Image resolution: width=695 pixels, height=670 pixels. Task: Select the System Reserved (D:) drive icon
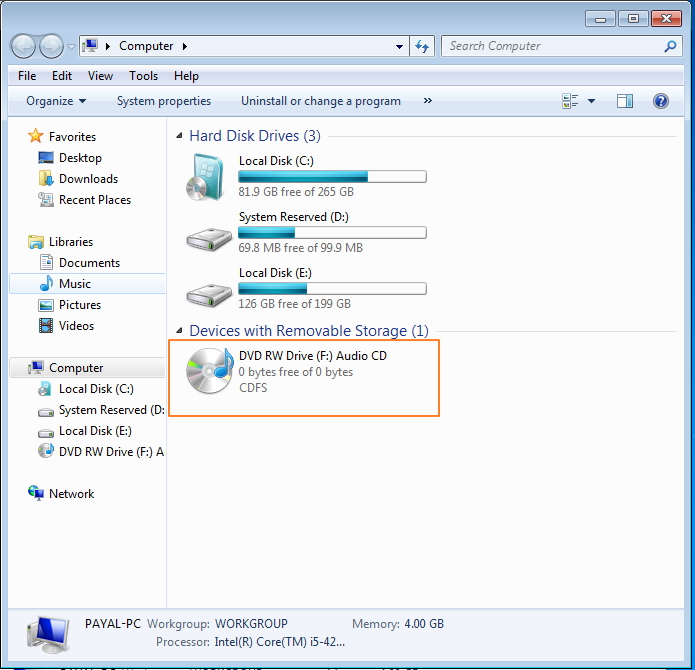[x=209, y=235]
